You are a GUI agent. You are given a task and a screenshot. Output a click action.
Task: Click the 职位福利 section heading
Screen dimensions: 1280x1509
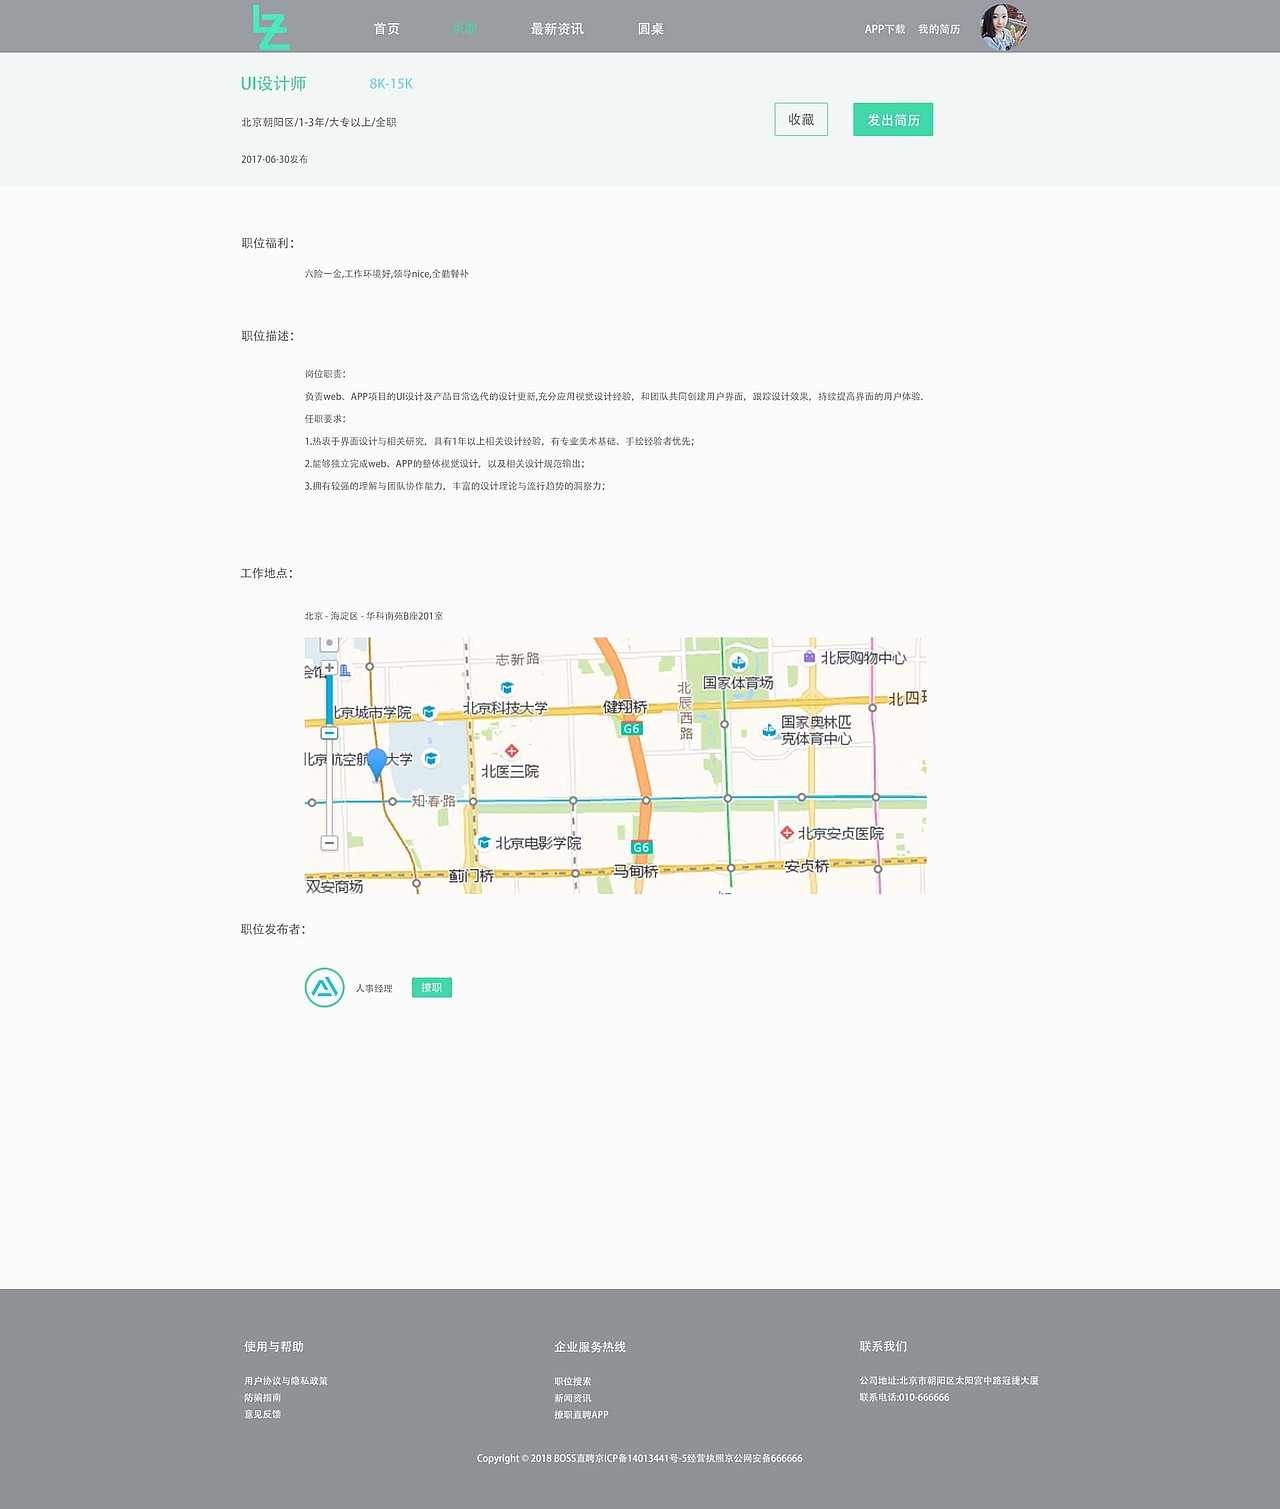tap(267, 243)
